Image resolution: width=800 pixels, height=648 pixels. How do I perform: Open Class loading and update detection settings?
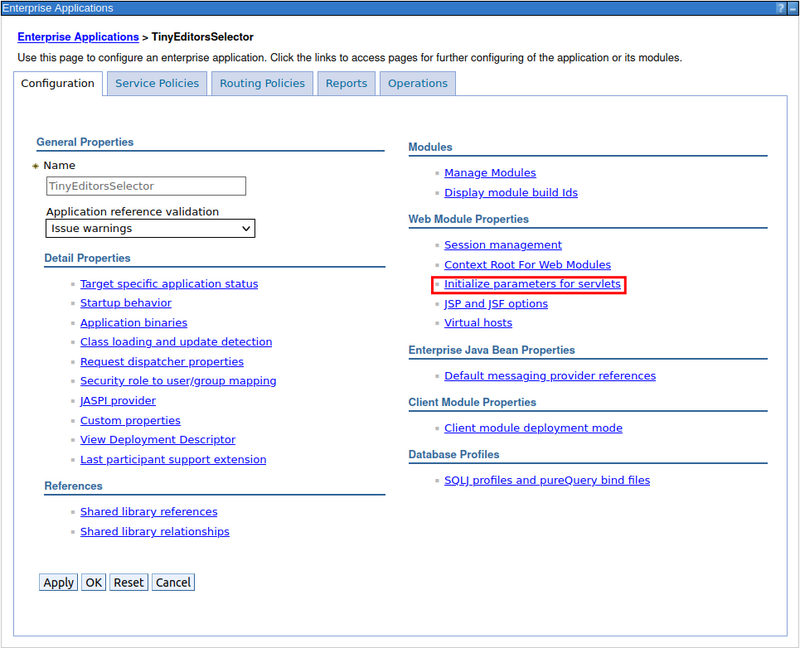pos(176,341)
